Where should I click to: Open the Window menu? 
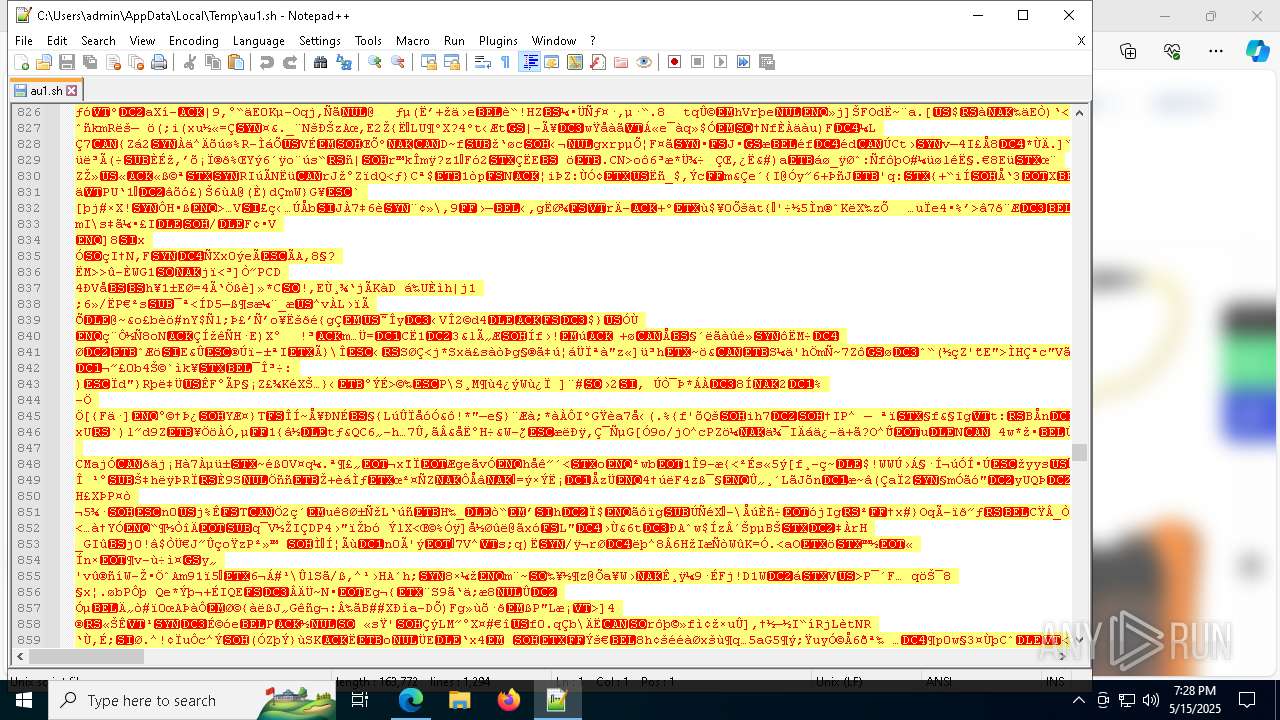coord(554,41)
